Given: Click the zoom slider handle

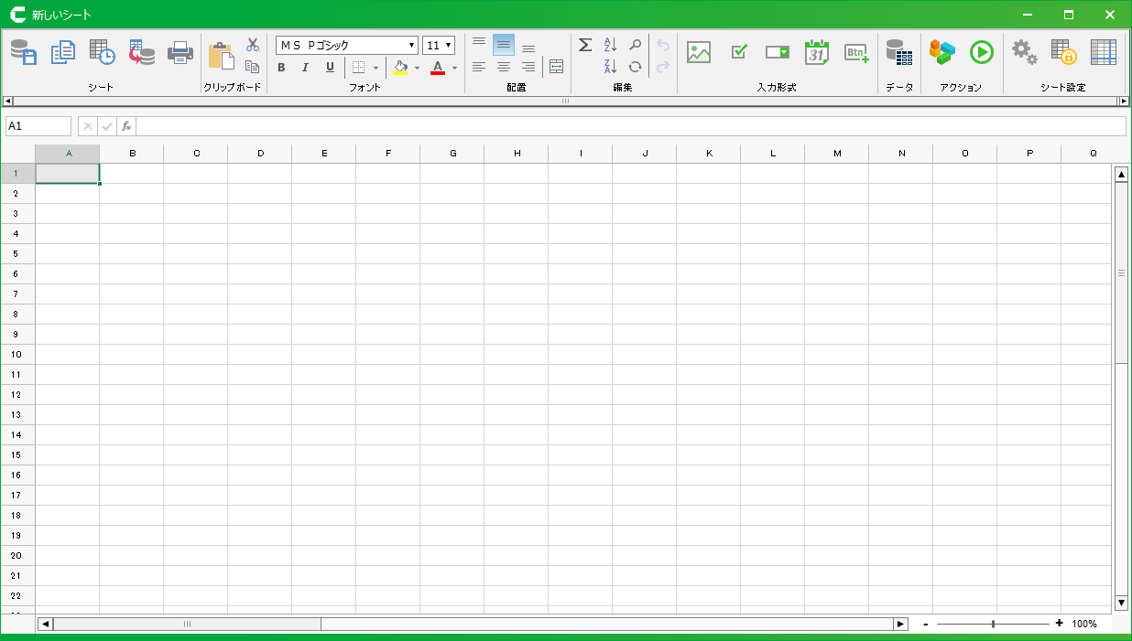Looking at the screenshot, I should point(993,624).
